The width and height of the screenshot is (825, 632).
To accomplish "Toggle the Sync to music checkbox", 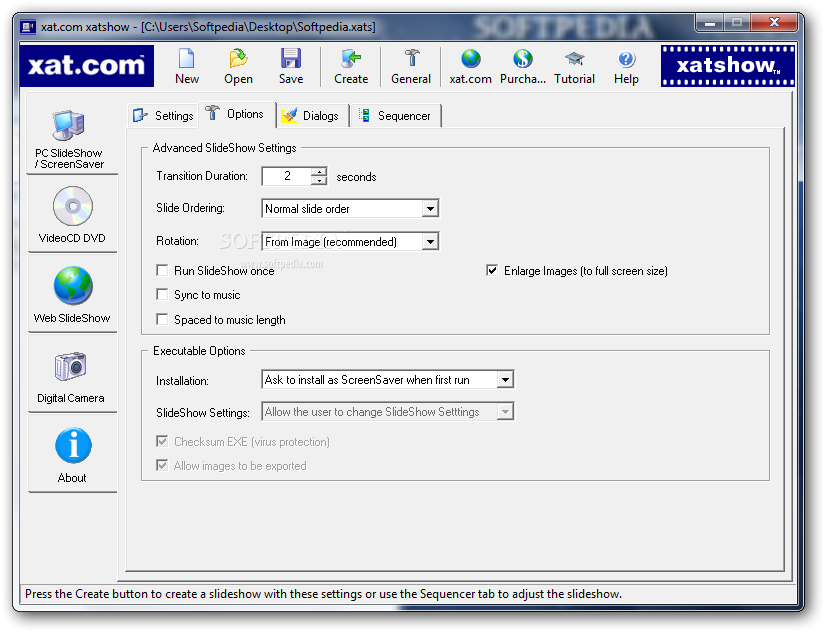I will pyautogui.click(x=162, y=294).
